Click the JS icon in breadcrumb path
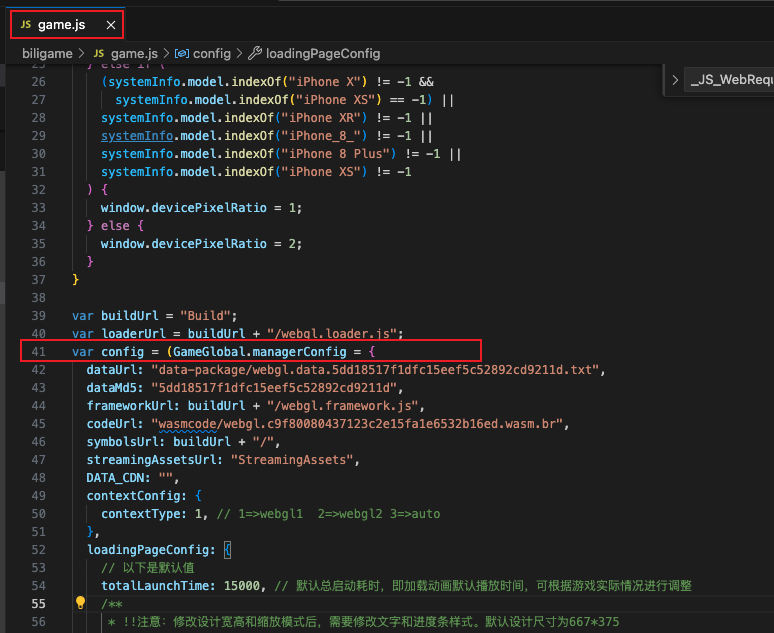774x633 pixels. point(99,53)
